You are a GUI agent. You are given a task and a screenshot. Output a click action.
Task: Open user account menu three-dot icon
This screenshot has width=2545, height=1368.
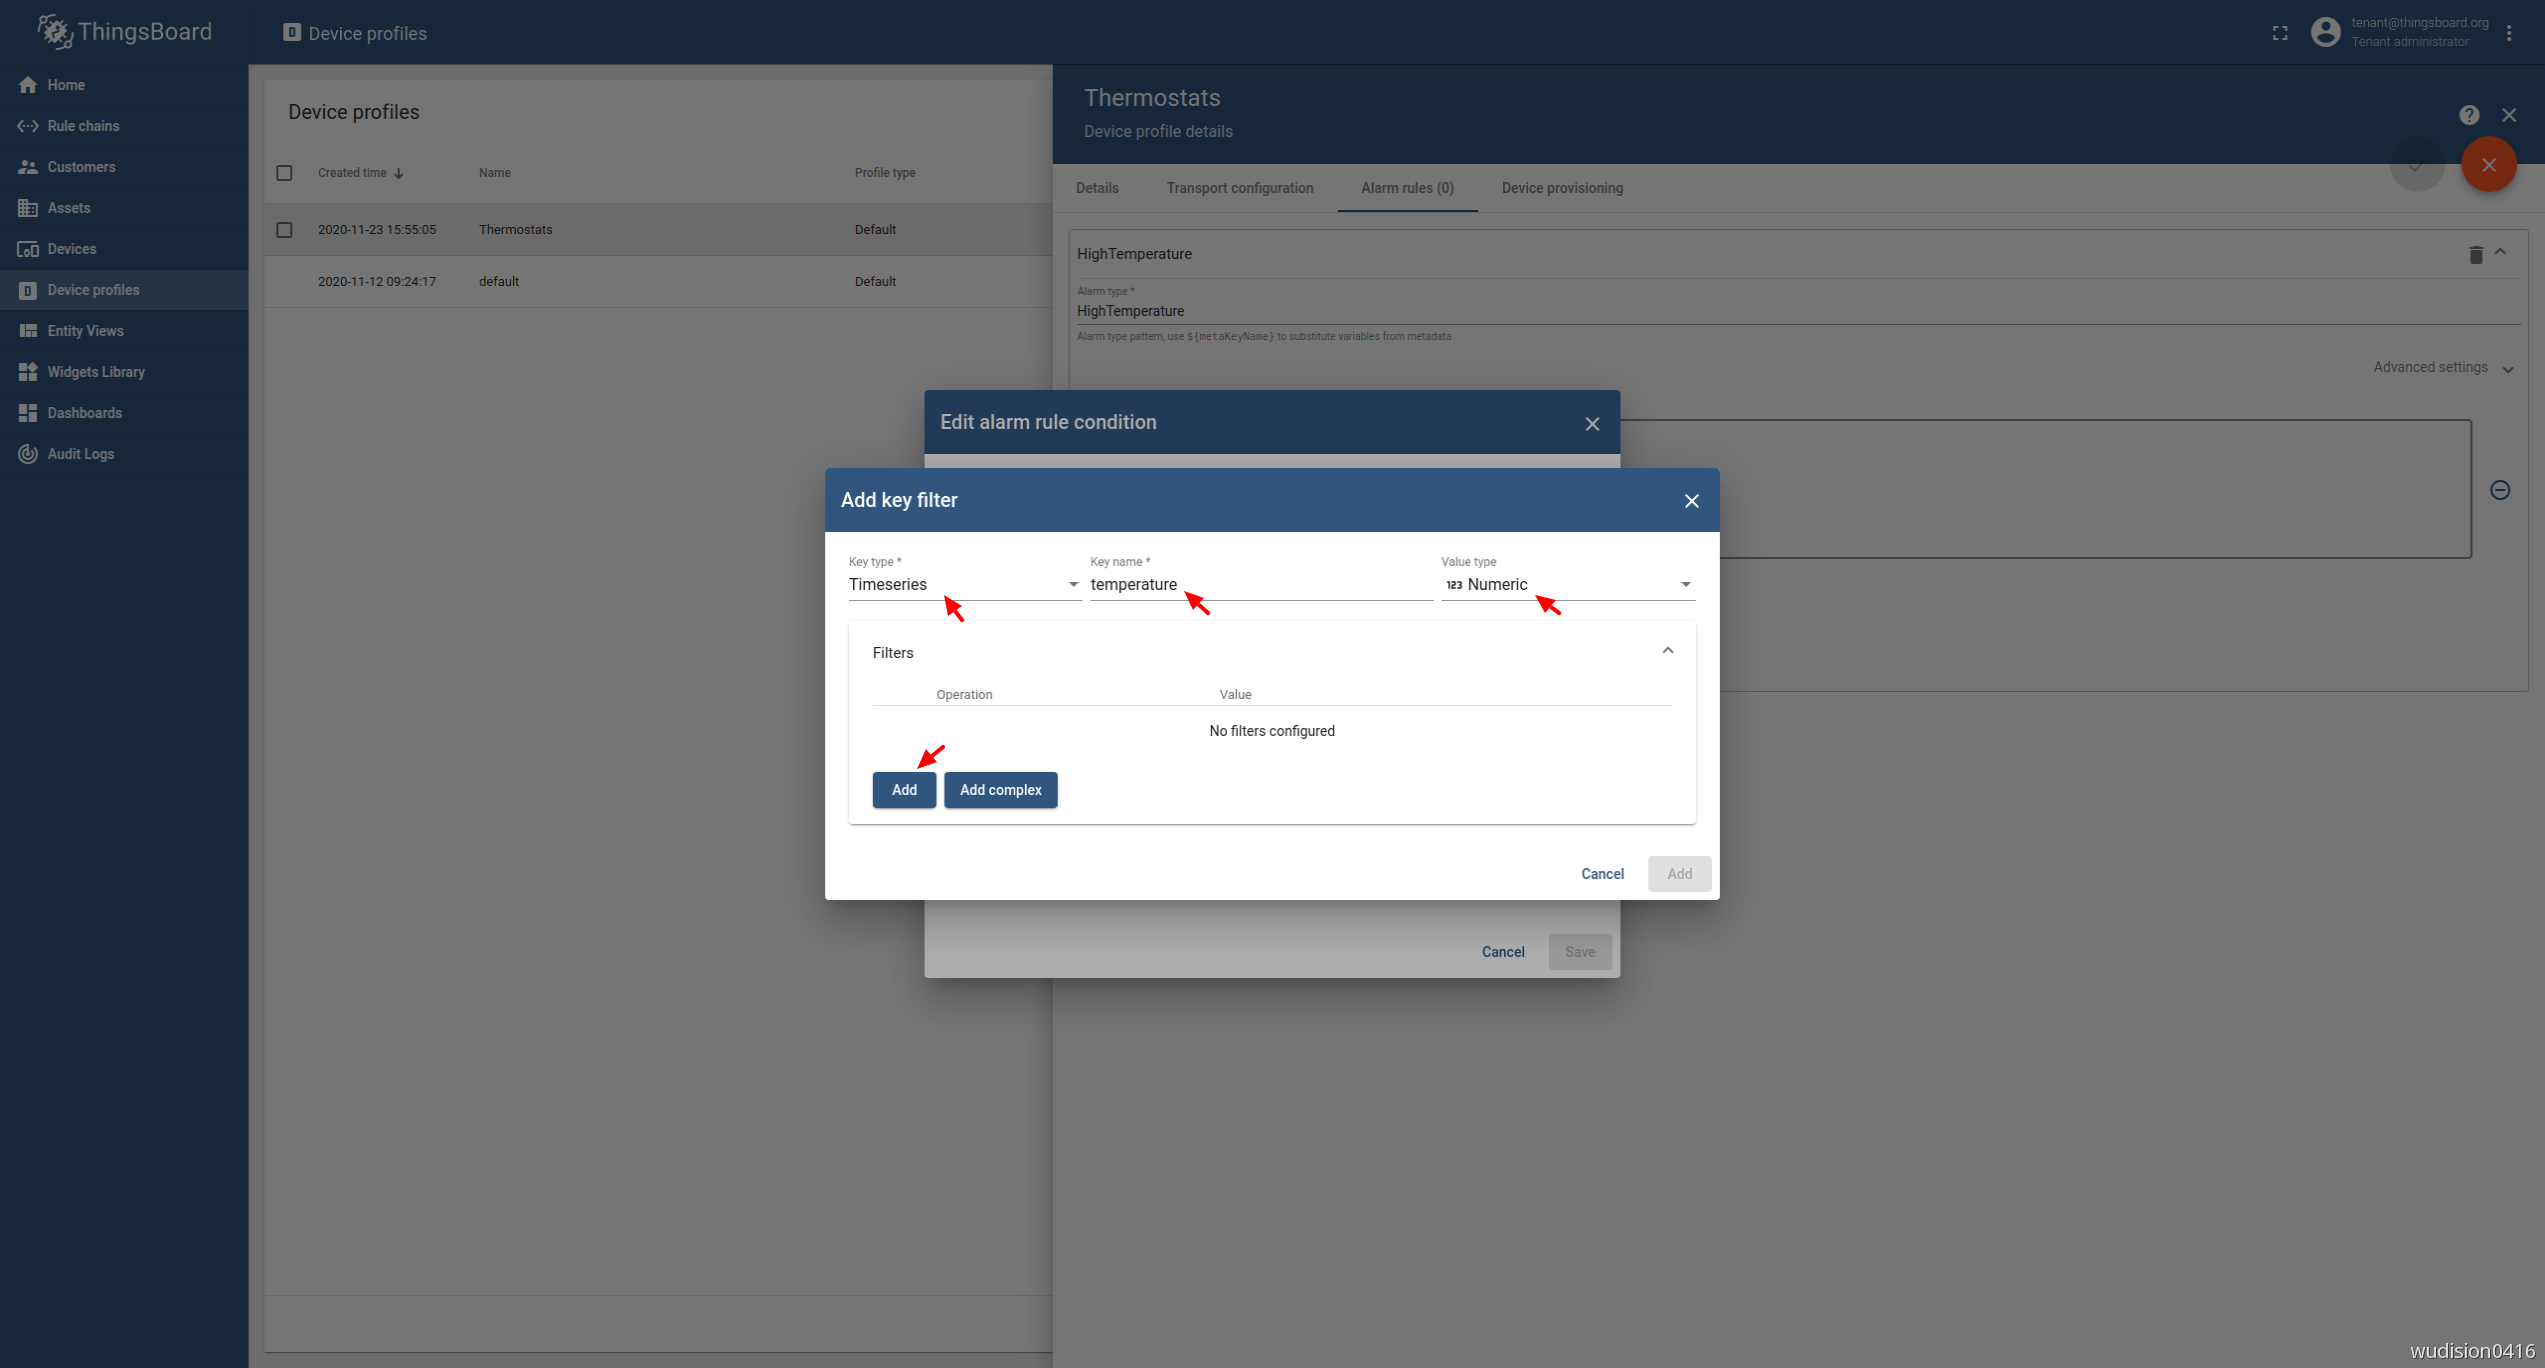[2510, 33]
